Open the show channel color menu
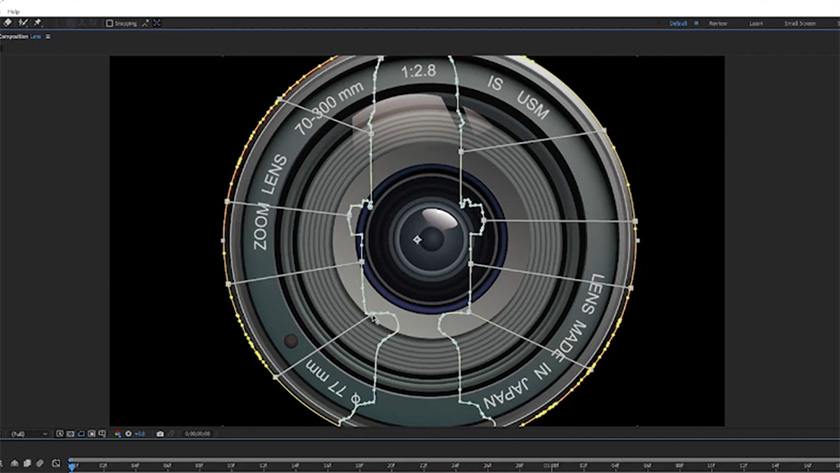This screenshot has height=473, width=840. pos(117,434)
